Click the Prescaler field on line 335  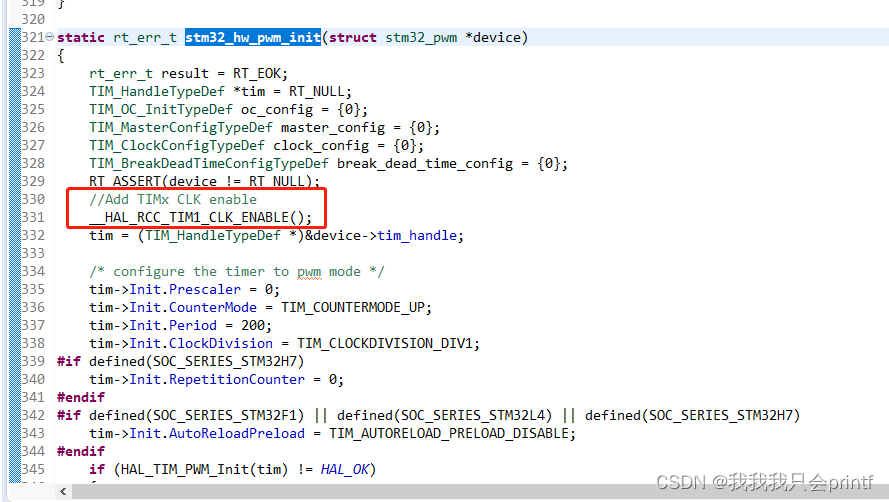click(x=205, y=289)
